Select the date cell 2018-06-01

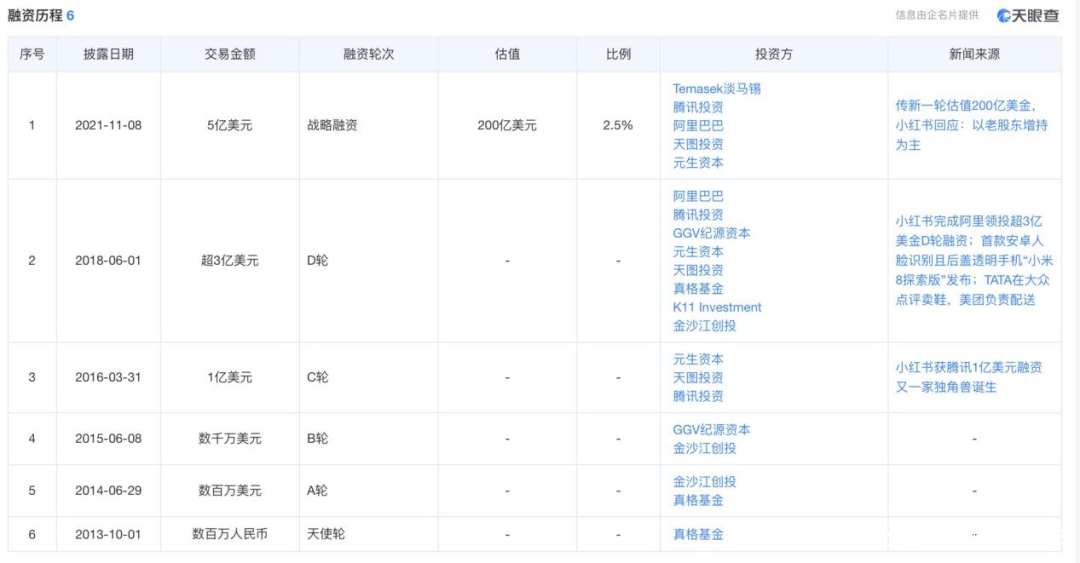coord(108,260)
